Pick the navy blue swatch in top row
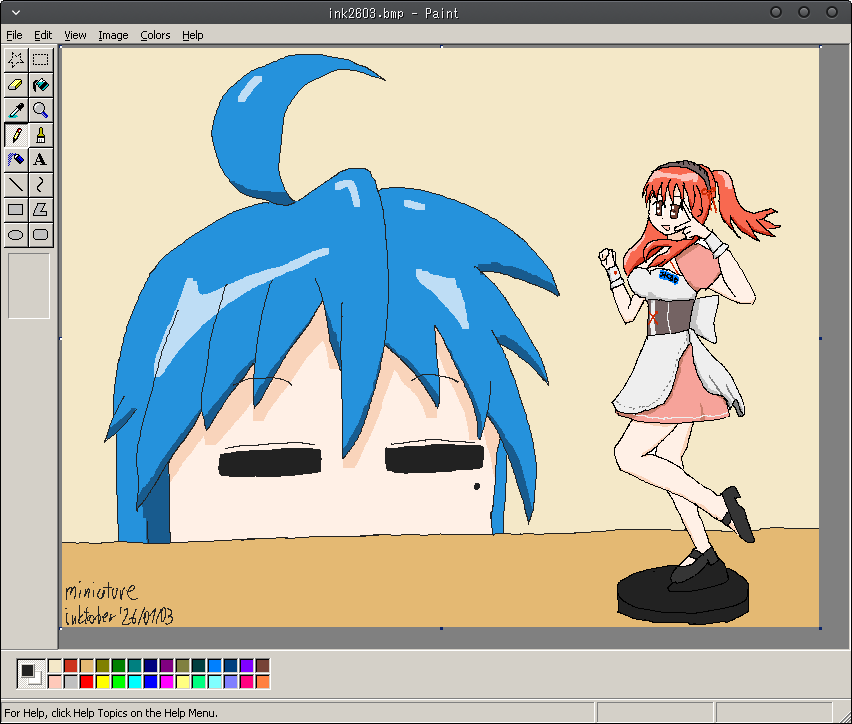The image size is (852, 724). pos(151,666)
